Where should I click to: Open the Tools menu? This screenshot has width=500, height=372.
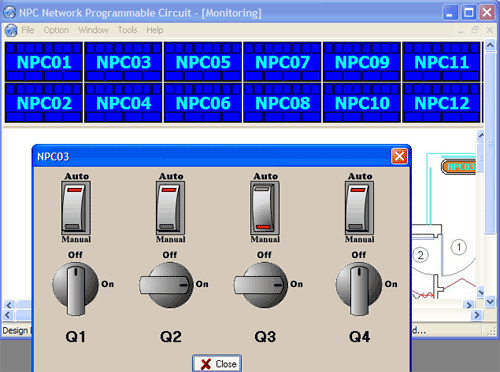coord(127,30)
